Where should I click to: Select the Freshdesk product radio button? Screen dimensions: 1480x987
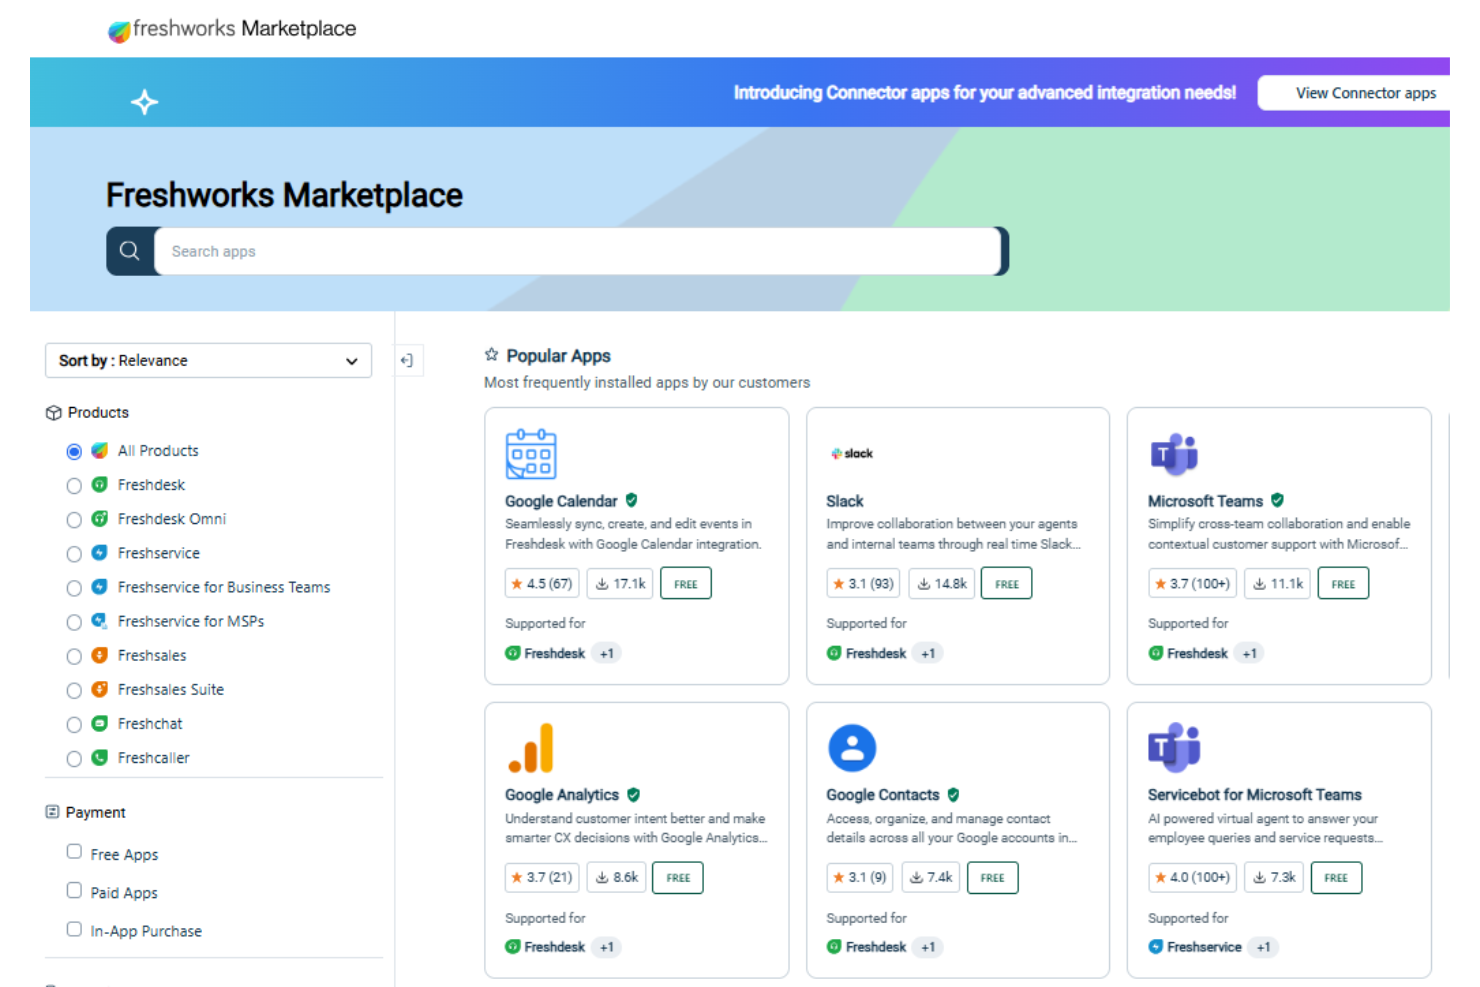[74, 485]
